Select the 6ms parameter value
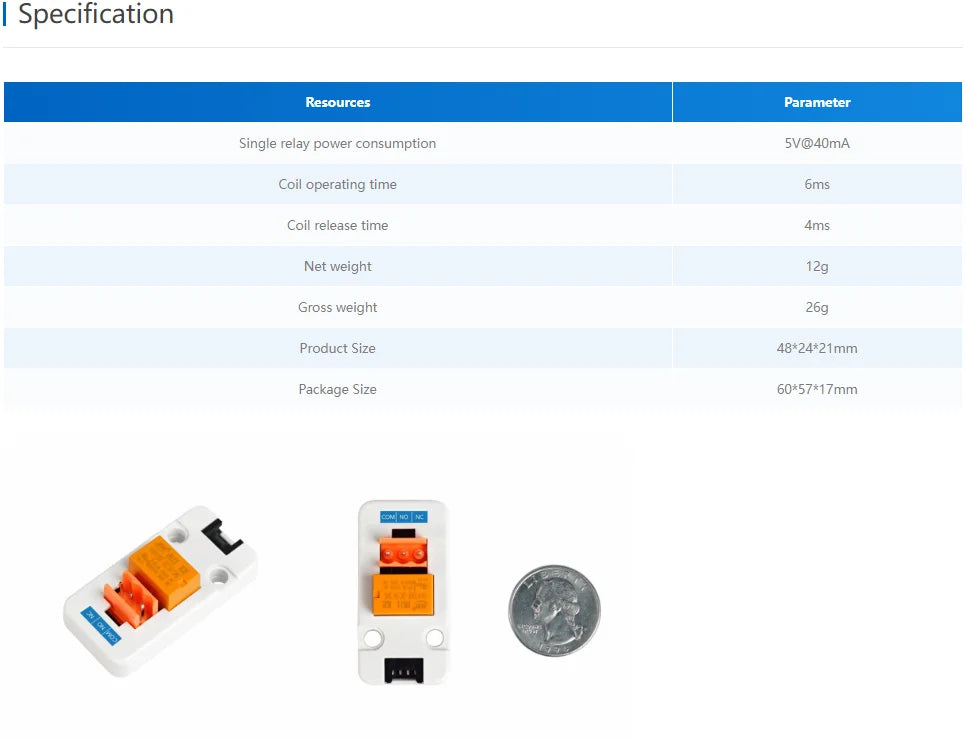Viewport: 966px width, 739px height. pyautogui.click(x=817, y=184)
